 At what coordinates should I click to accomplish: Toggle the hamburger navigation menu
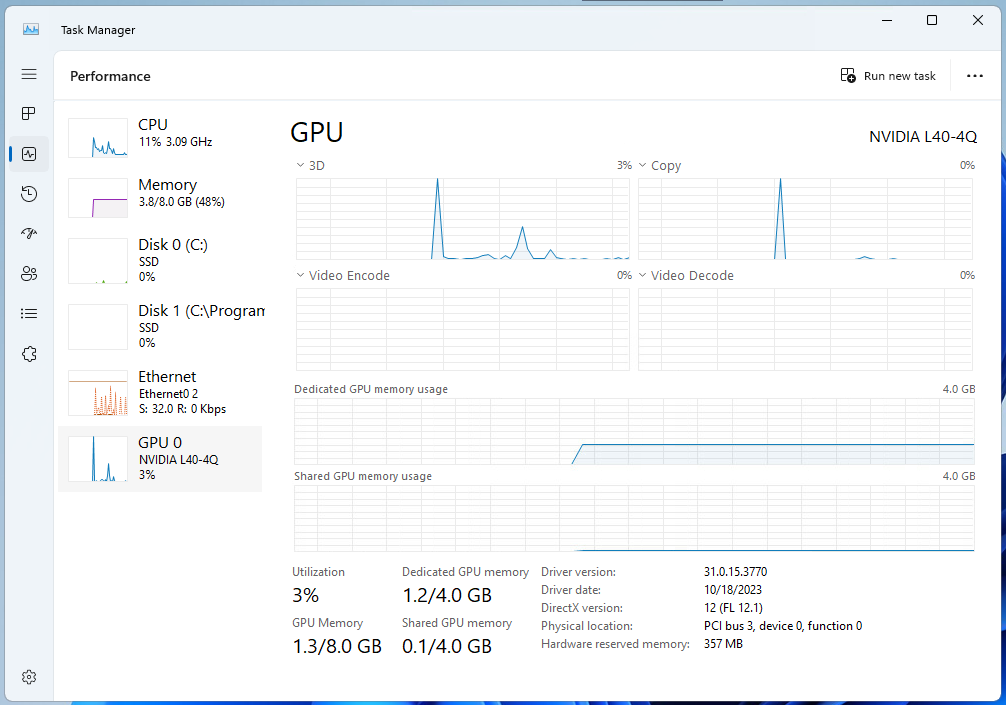tap(29, 74)
